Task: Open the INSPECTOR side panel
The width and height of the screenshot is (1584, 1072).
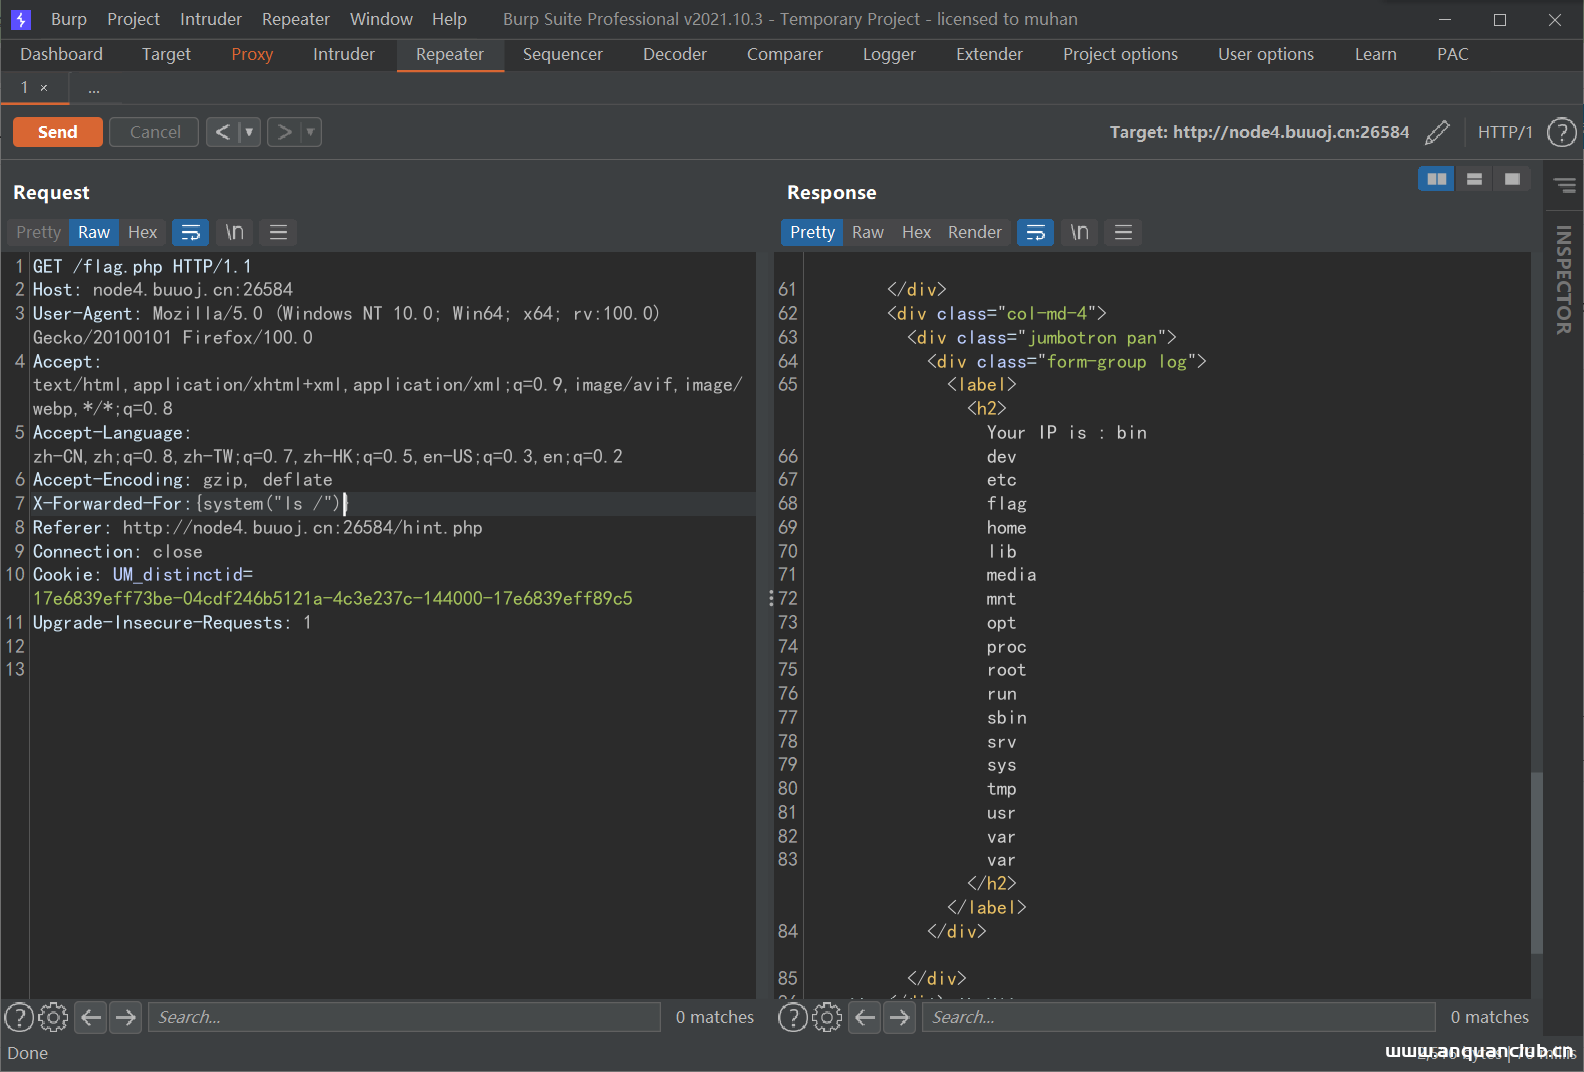Action: click(x=1564, y=280)
